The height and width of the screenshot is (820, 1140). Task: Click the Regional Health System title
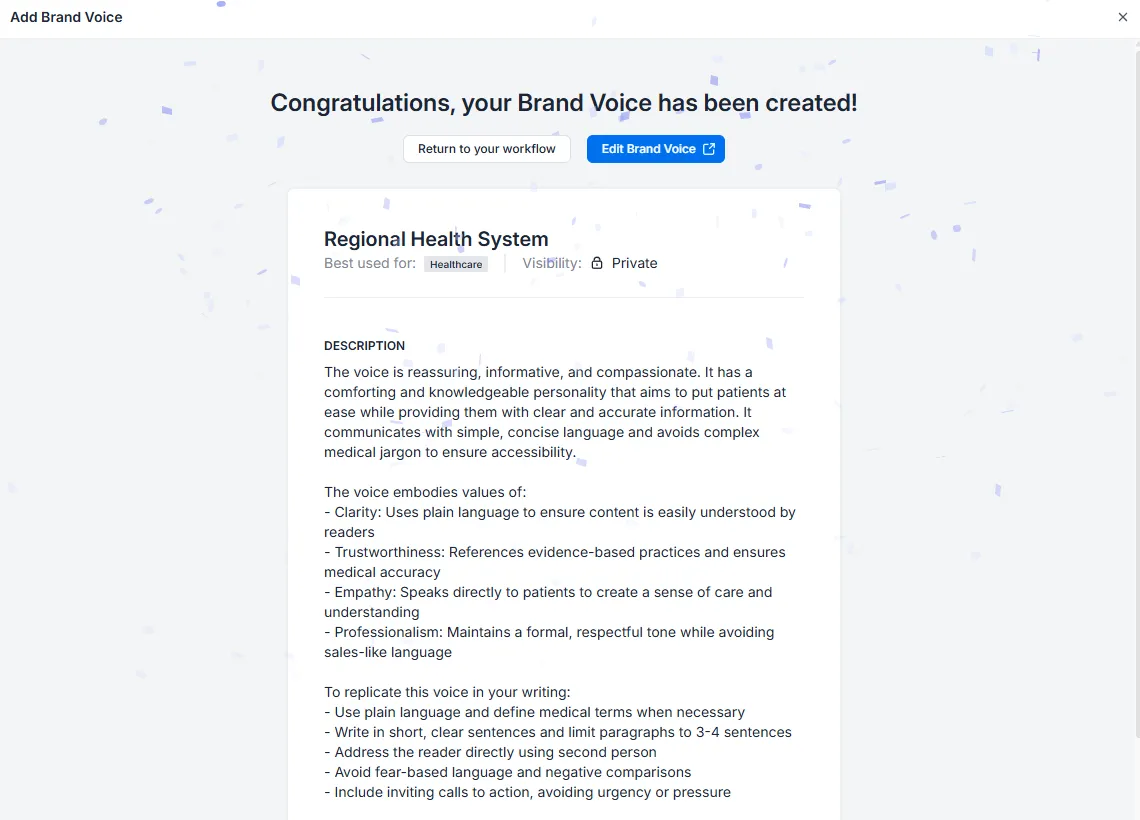(436, 239)
